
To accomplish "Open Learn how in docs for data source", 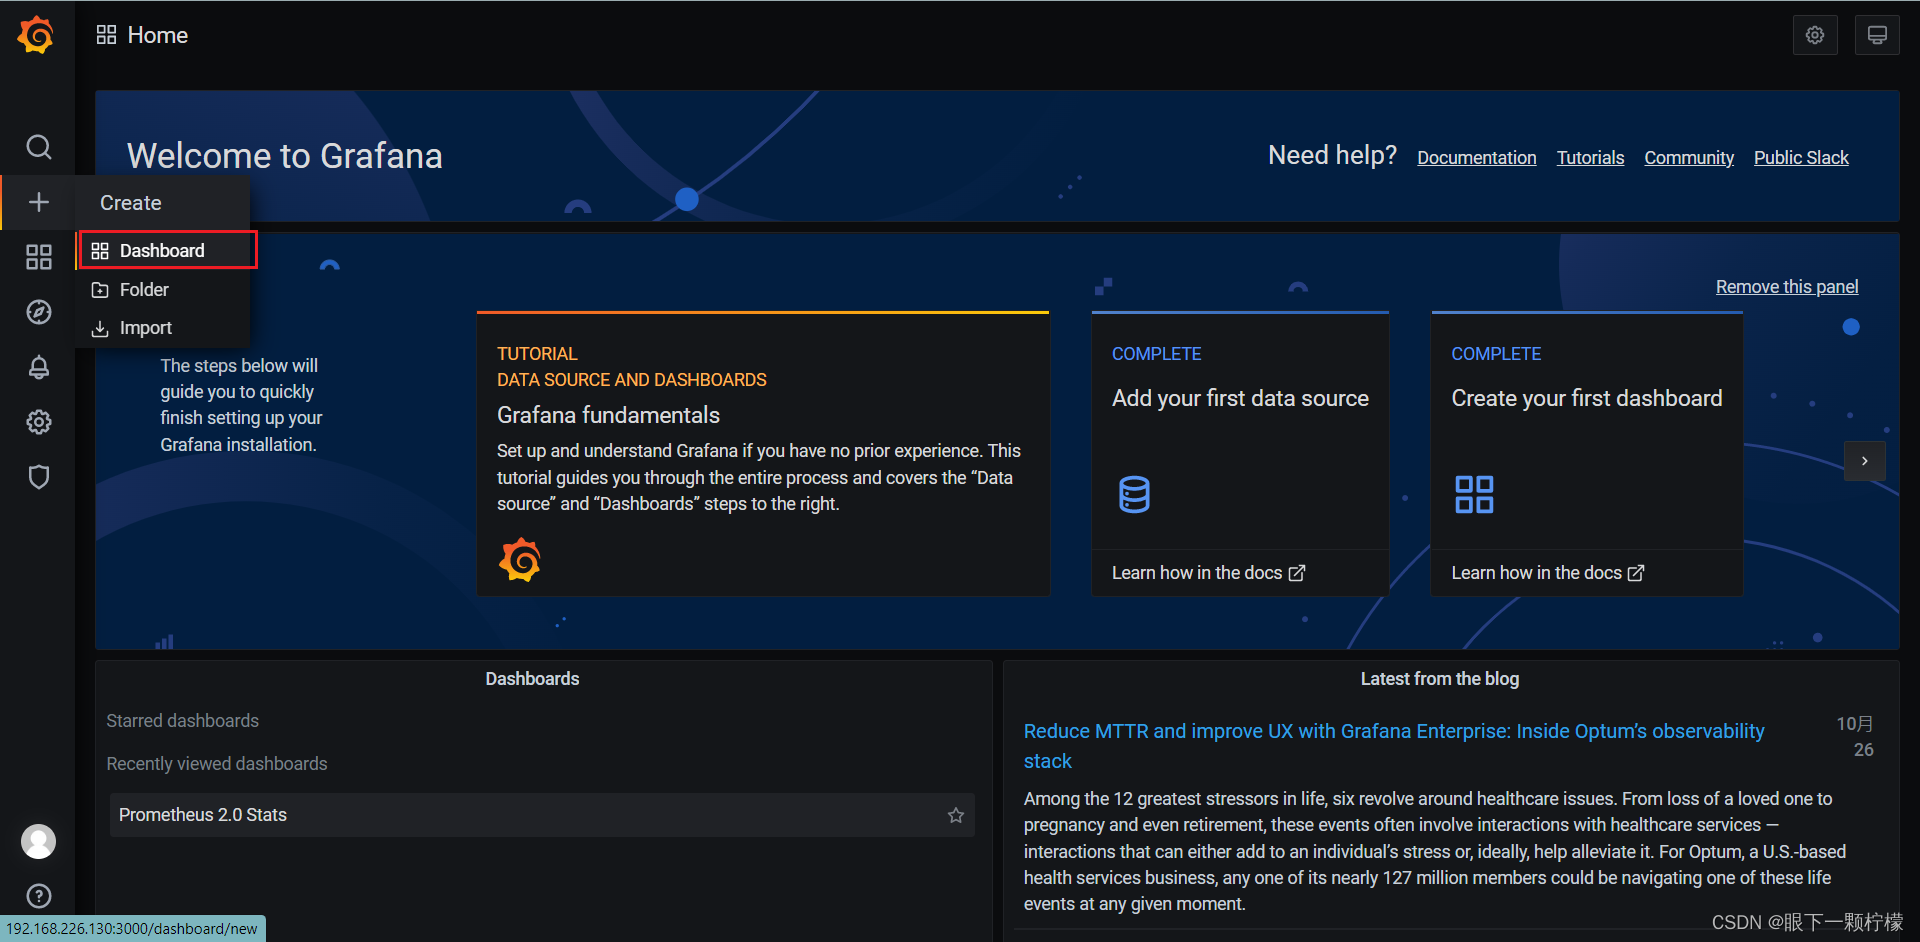I will [1208, 573].
